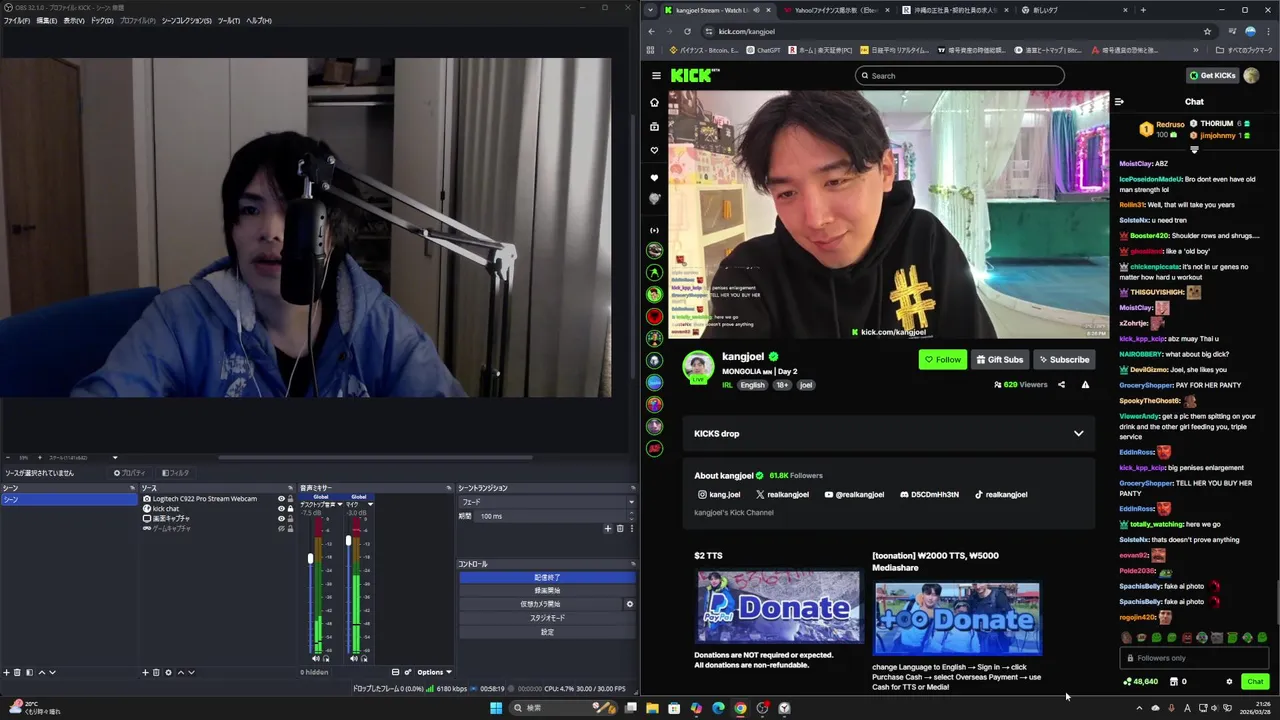This screenshot has width=1280, height=720.
Task: Open ツール menu in OBS
Action: click(x=228, y=20)
